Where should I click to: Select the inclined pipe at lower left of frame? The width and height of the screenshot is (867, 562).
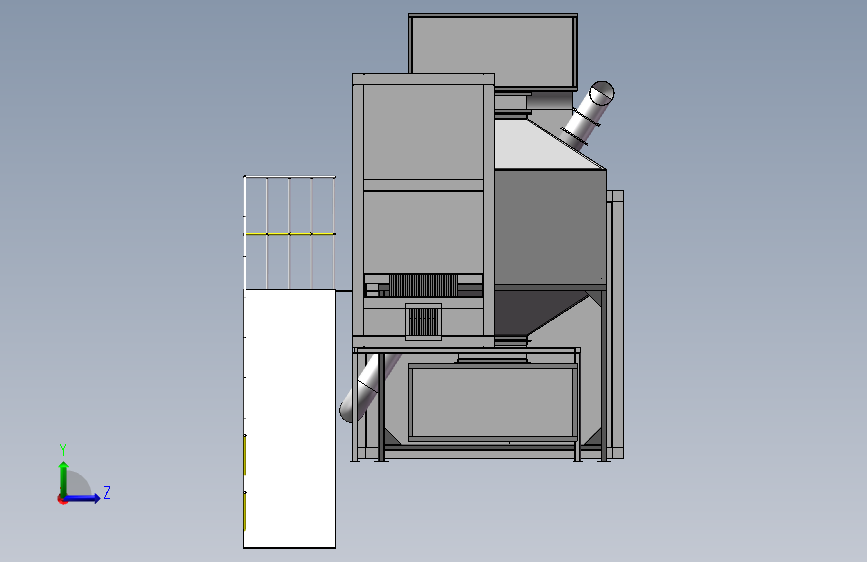(368, 388)
